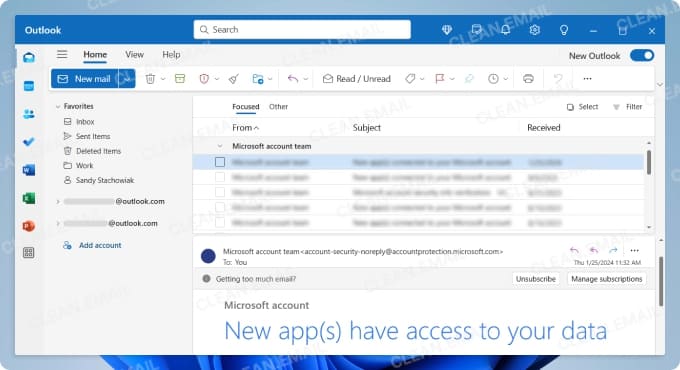
Task: Launch PowerPoint from the sidebar
Action: (x=29, y=226)
